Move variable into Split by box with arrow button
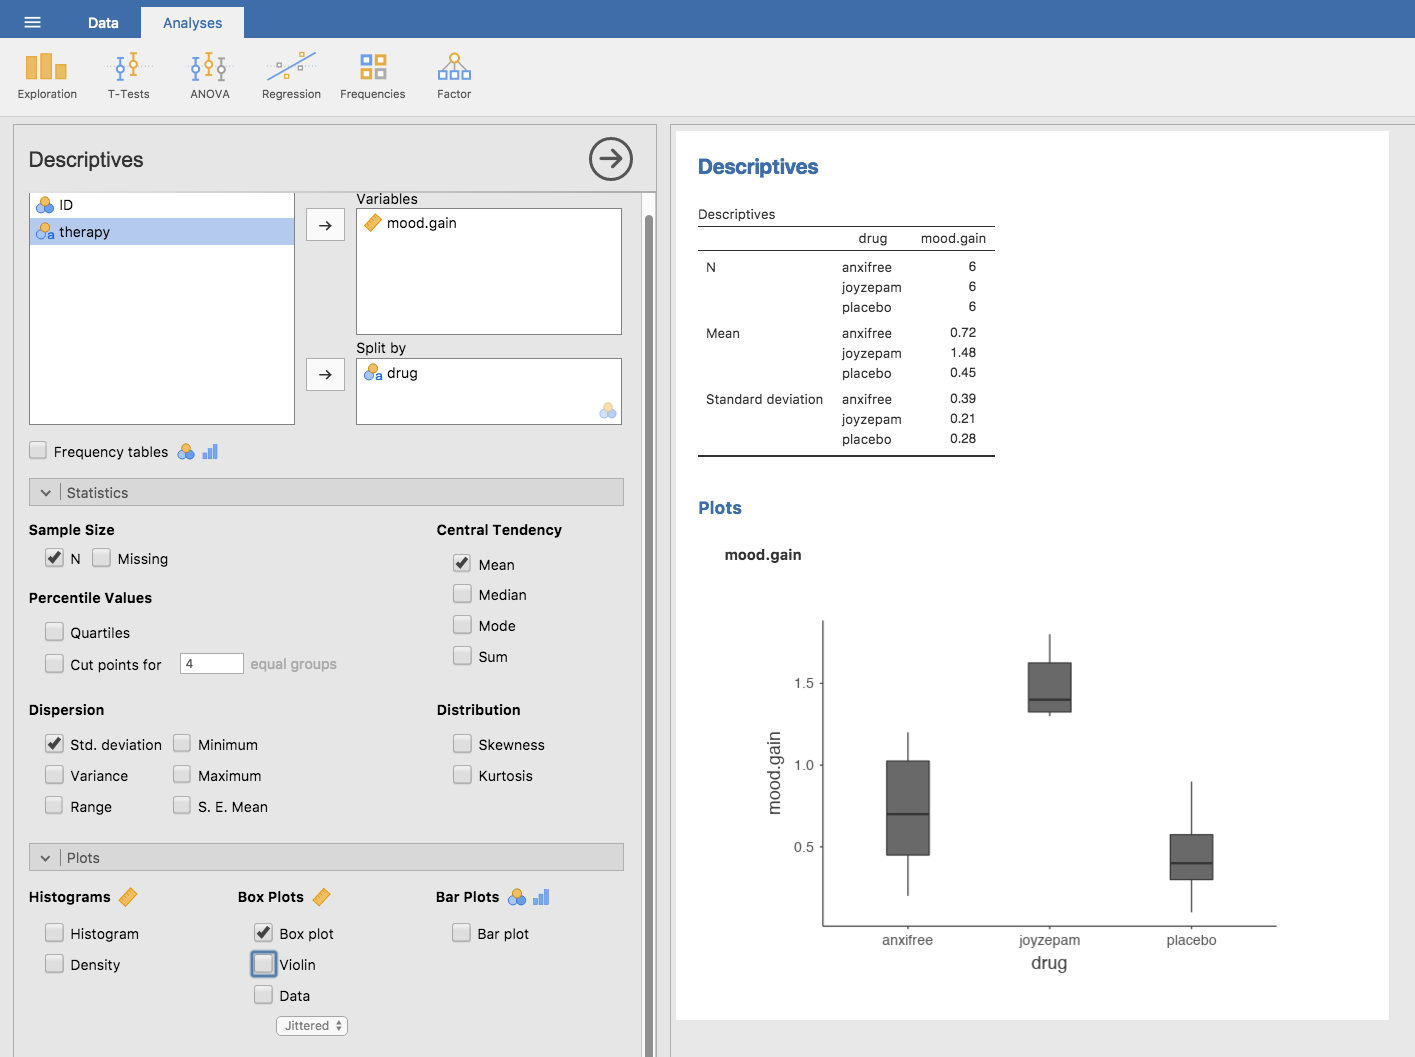The height and width of the screenshot is (1057, 1415). (x=325, y=374)
